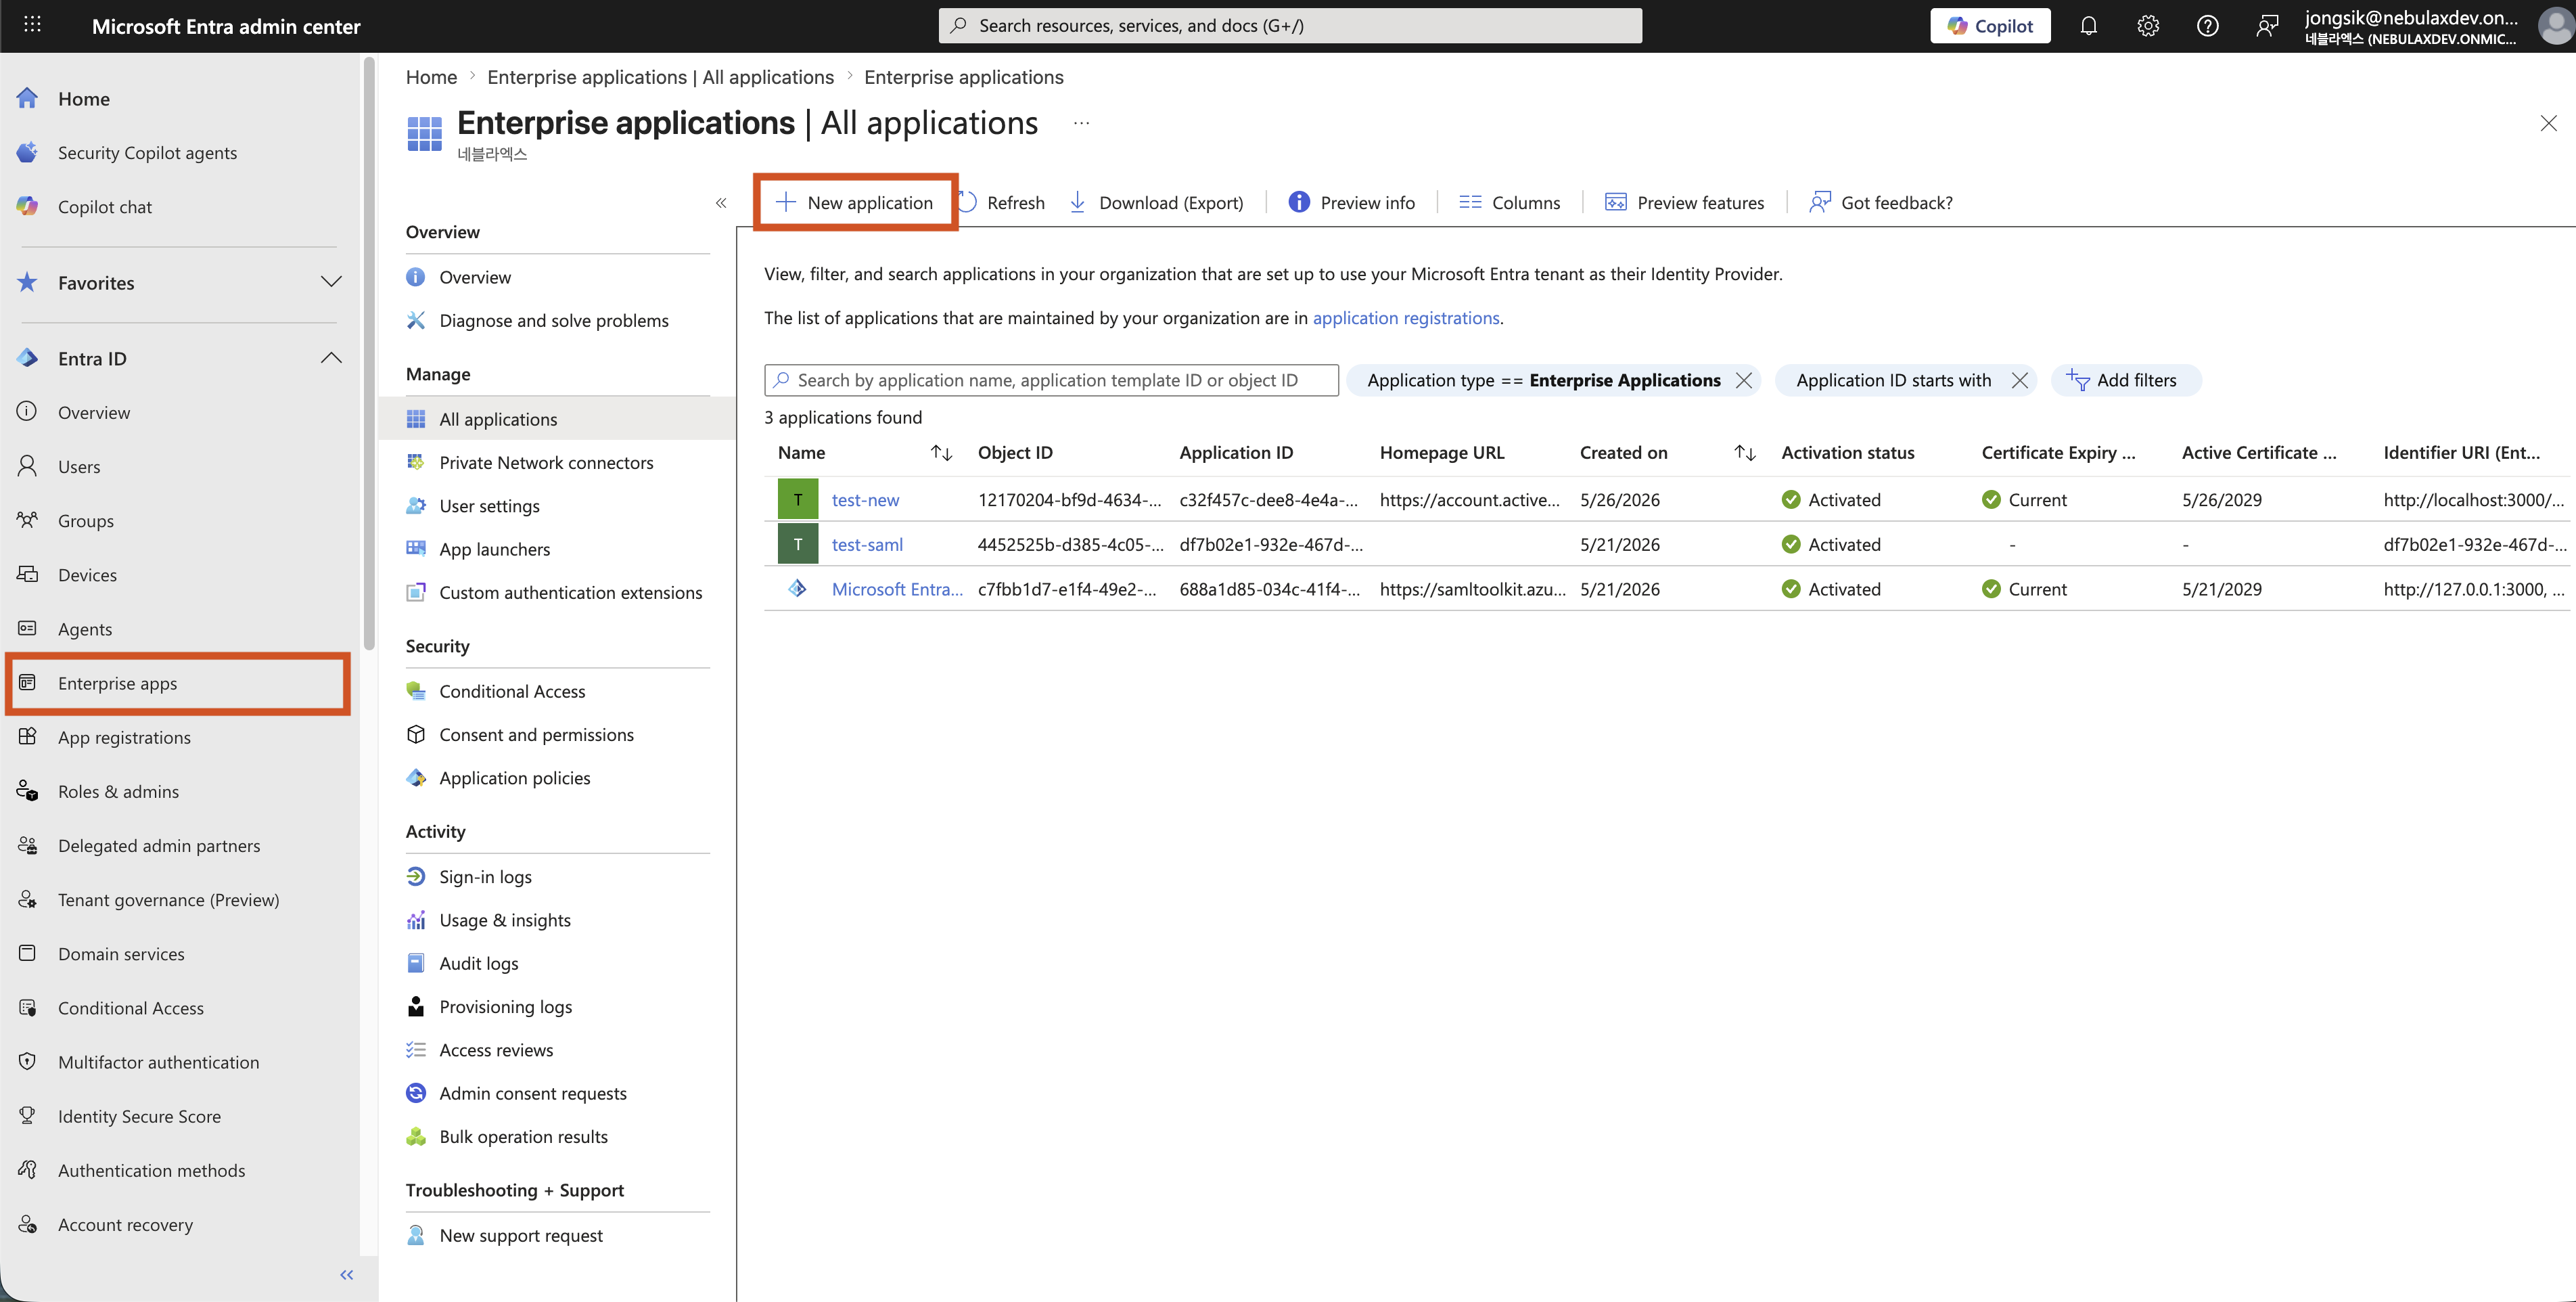Open Audit logs
This screenshot has height=1302, width=2576.
[x=479, y=963]
